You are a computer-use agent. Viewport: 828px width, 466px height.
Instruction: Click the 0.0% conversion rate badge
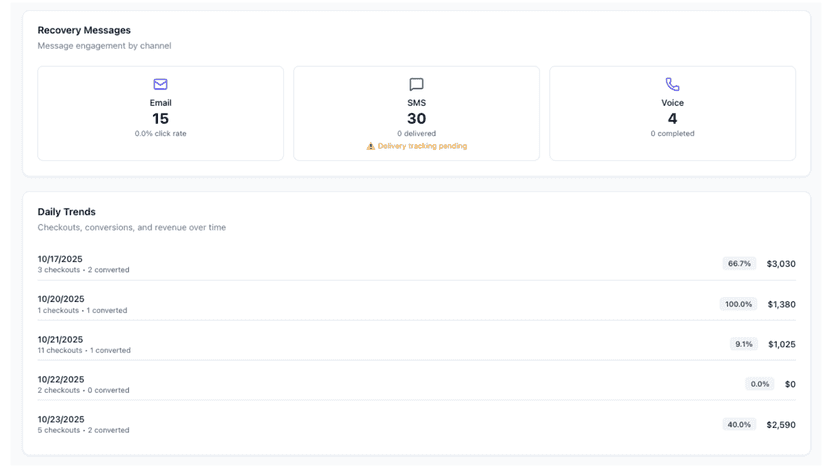pyautogui.click(x=760, y=384)
